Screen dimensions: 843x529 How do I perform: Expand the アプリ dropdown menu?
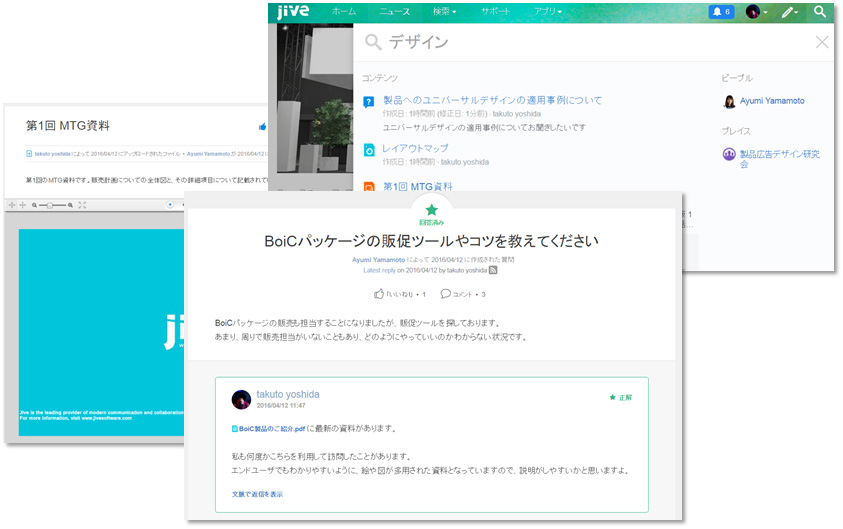pos(546,12)
